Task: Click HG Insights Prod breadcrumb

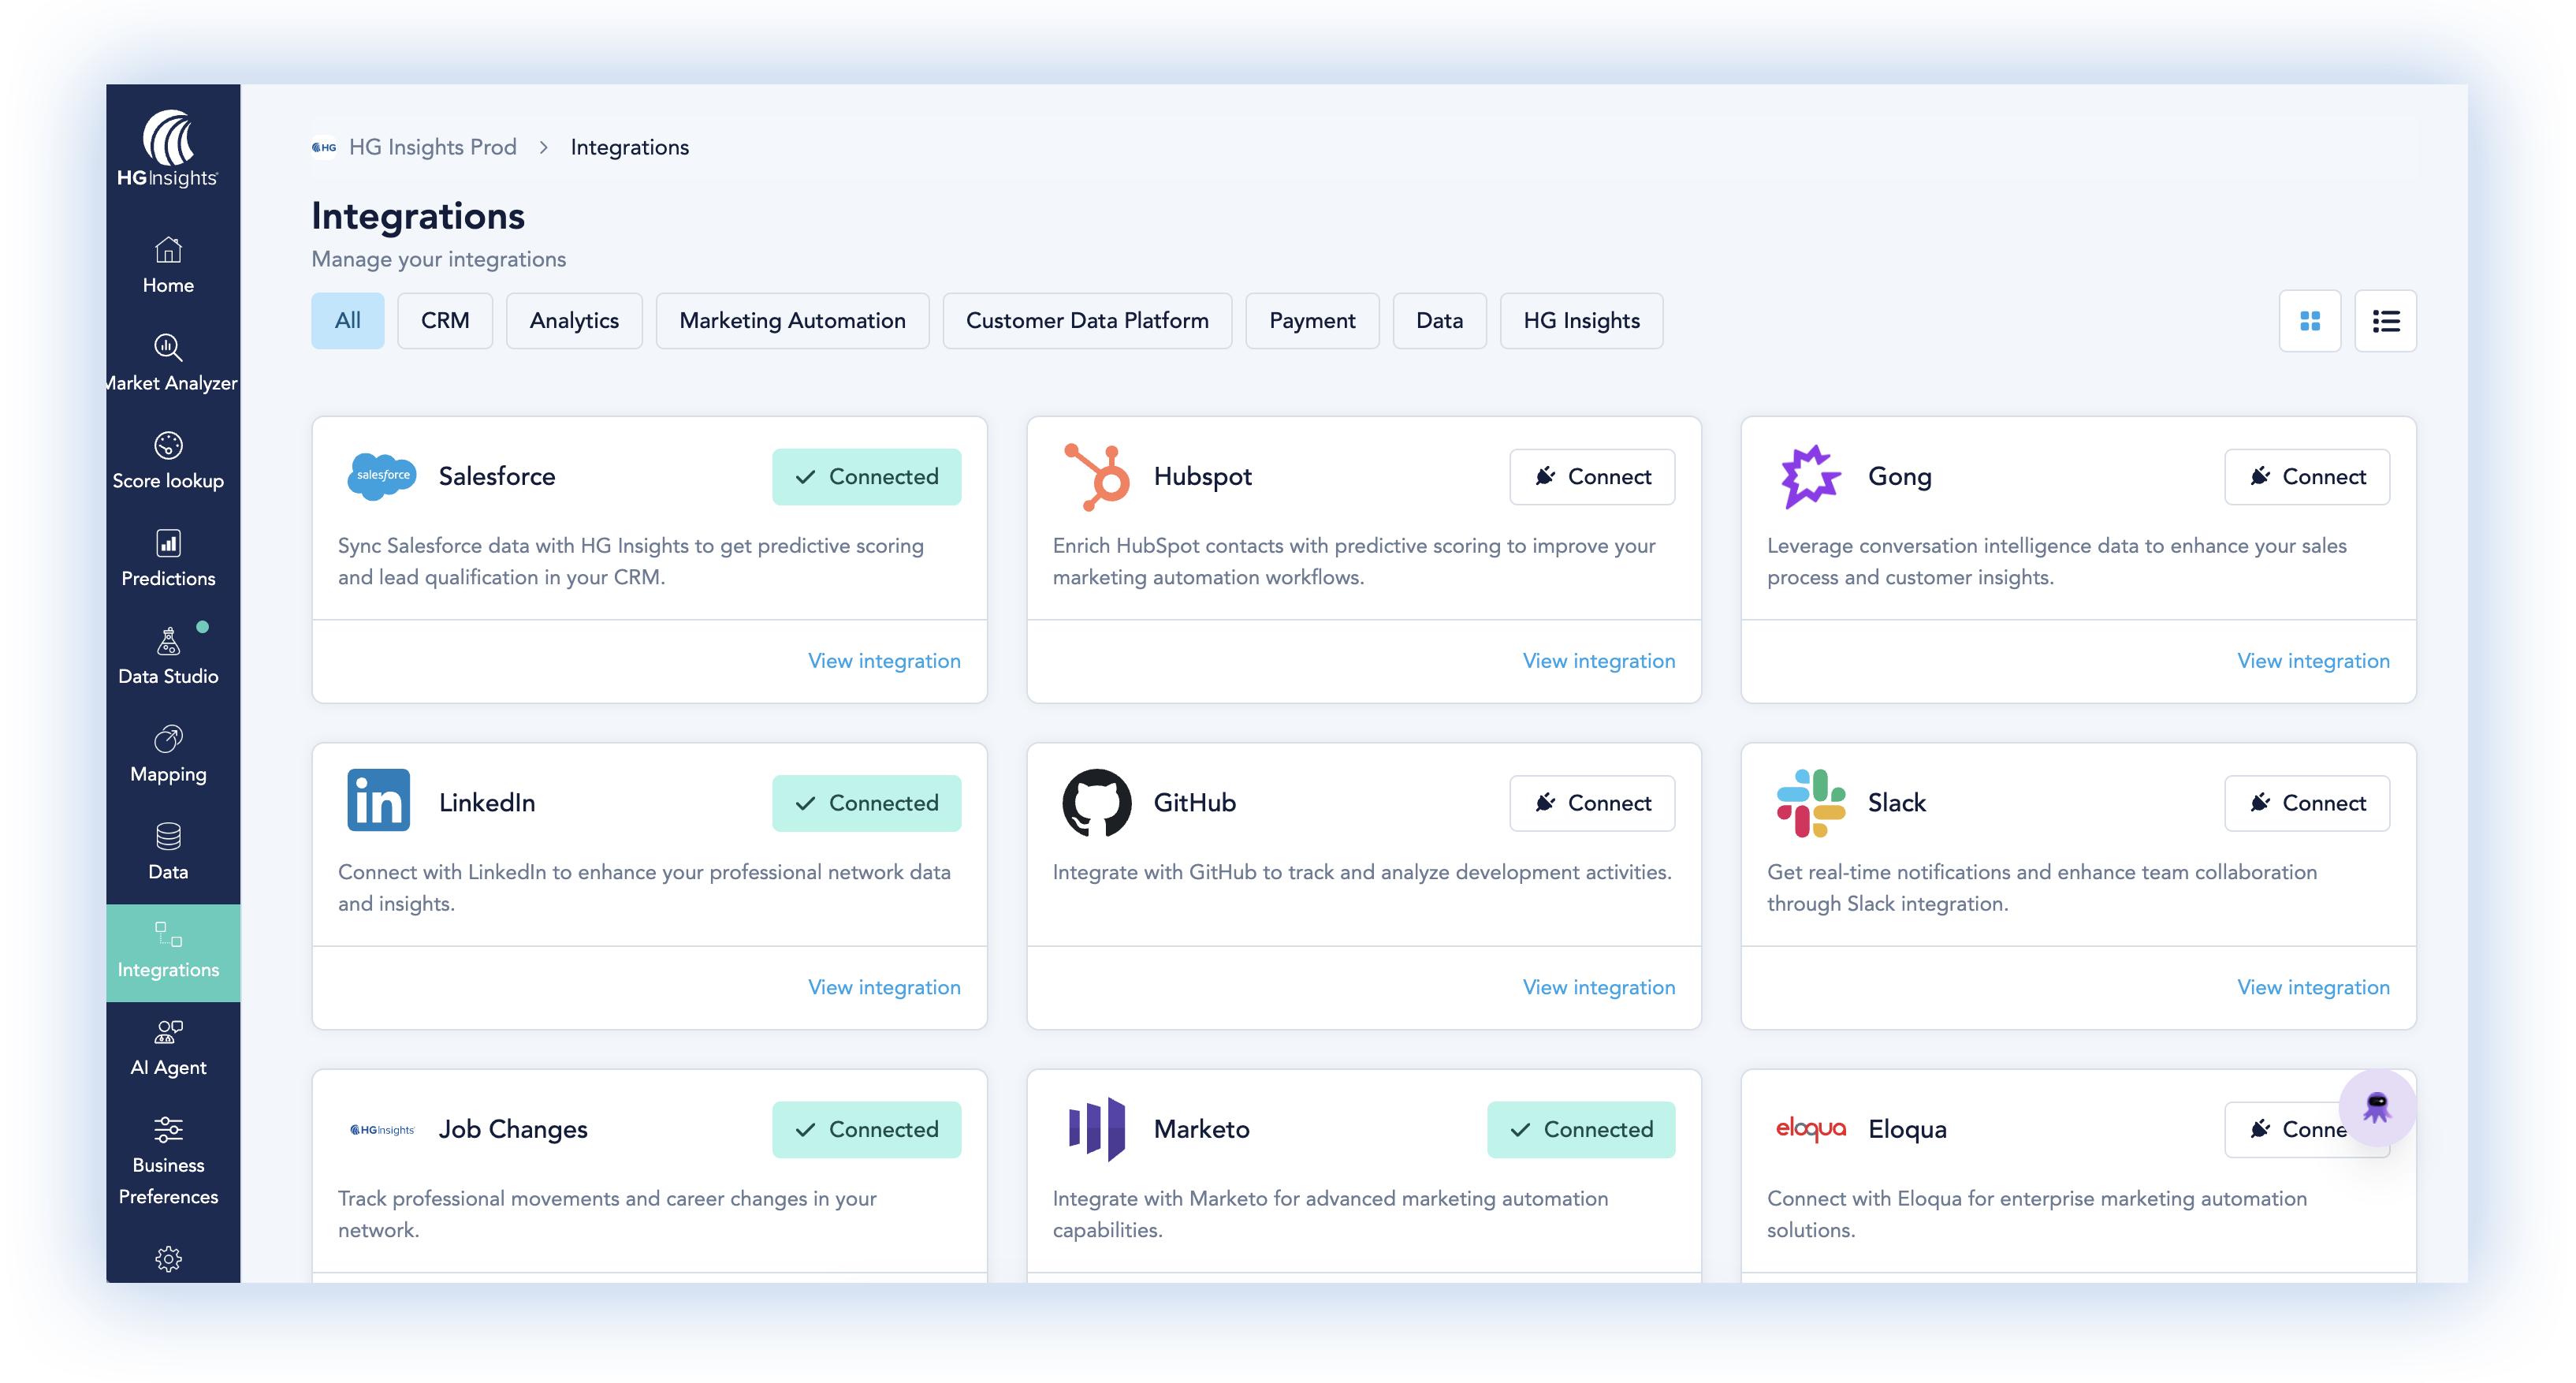Action: (x=432, y=147)
